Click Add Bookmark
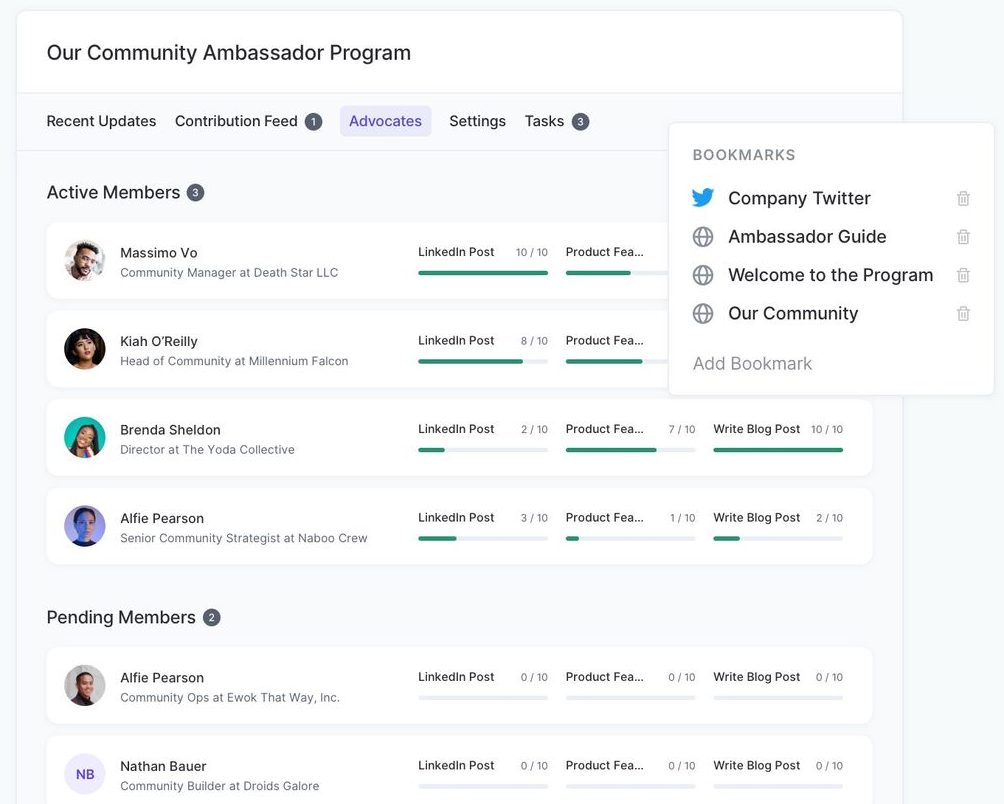 [752, 364]
